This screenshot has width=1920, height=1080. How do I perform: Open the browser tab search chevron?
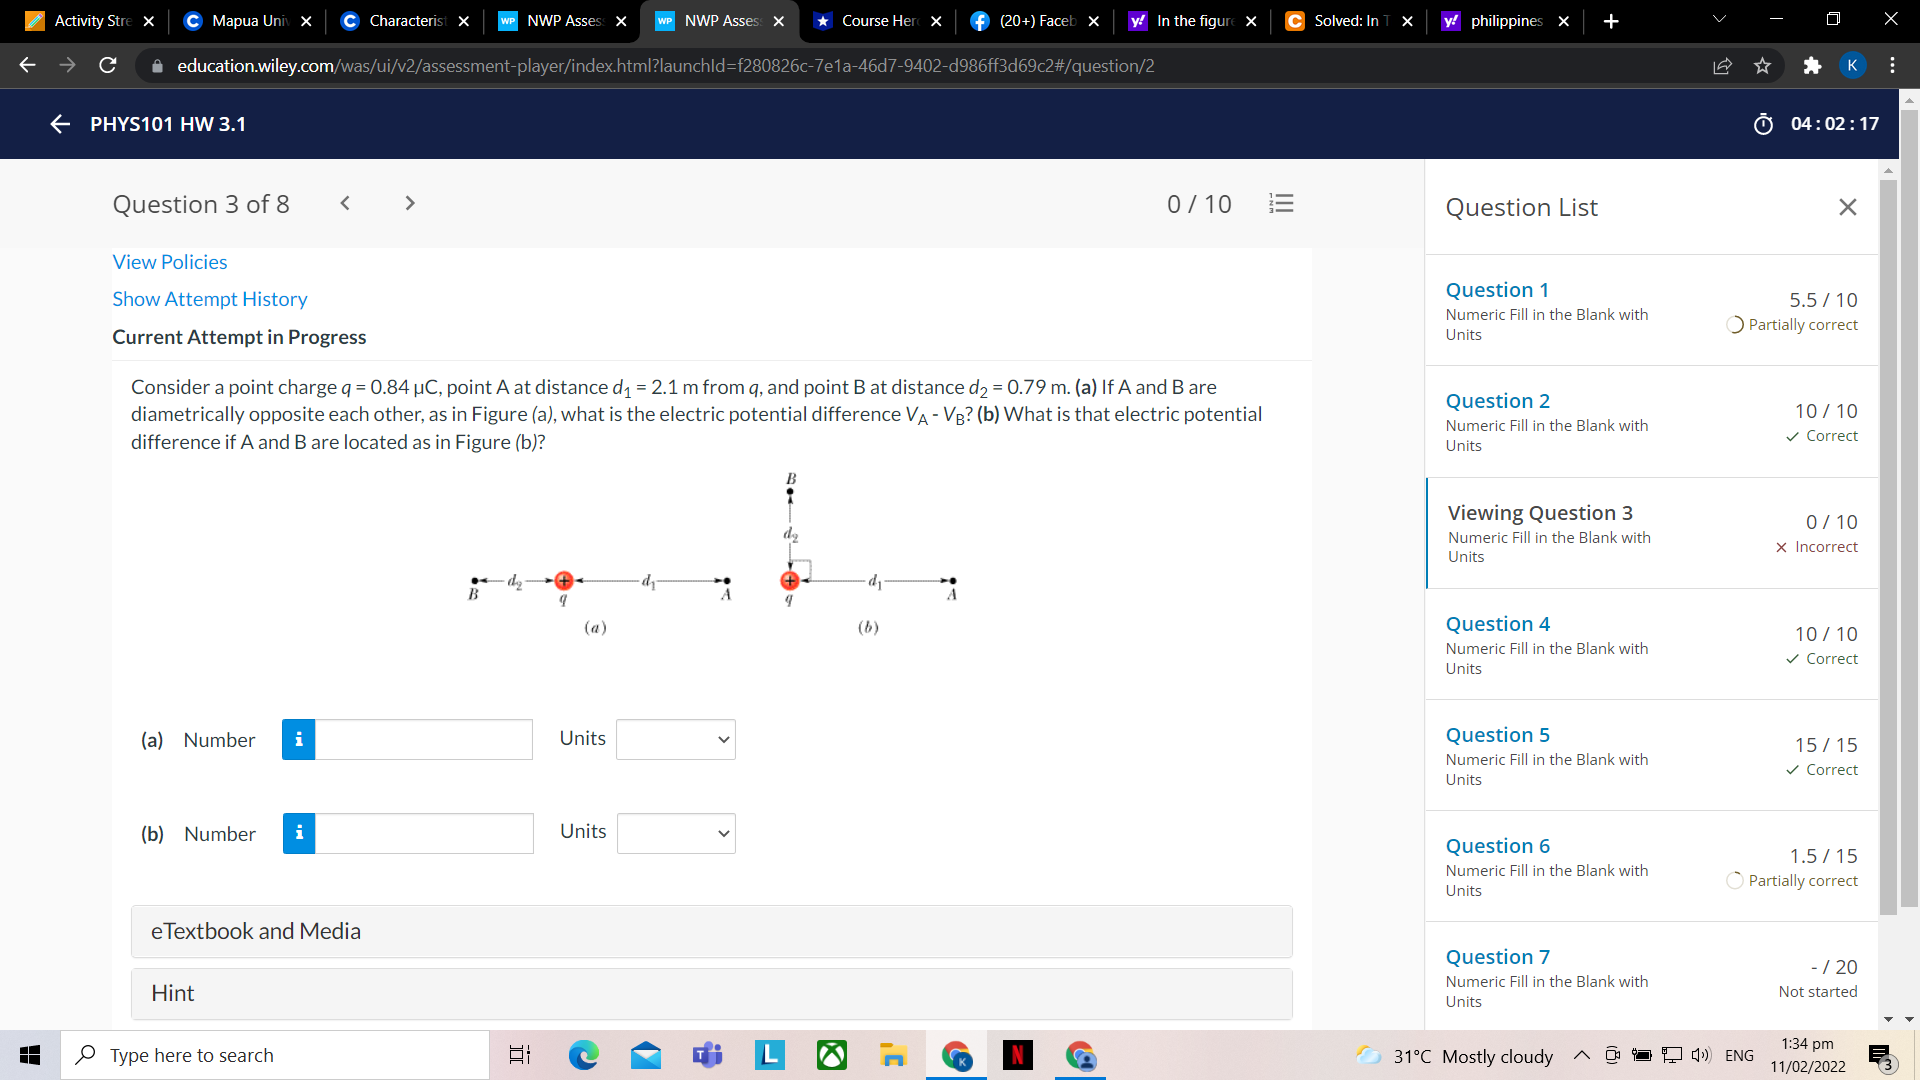pos(1718,18)
